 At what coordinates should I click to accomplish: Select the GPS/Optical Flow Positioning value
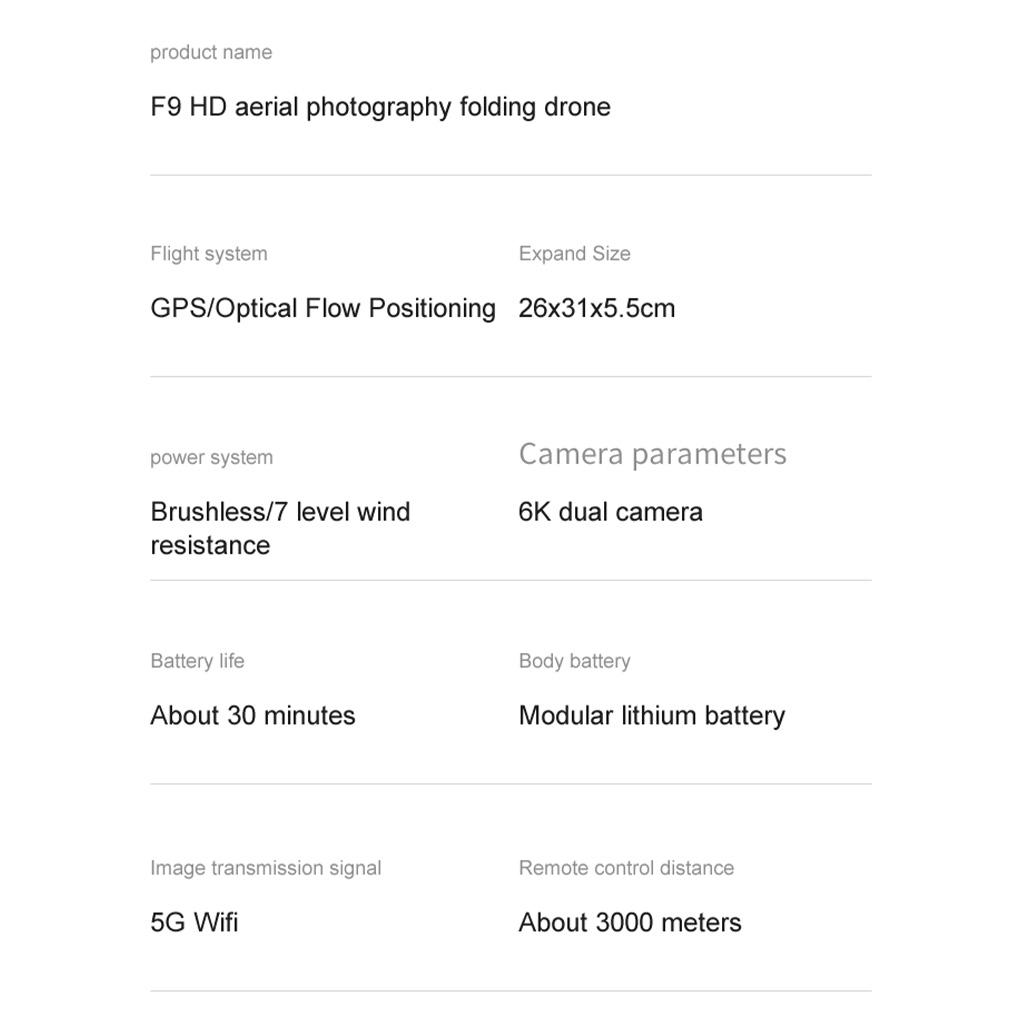pyautogui.click(x=323, y=308)
